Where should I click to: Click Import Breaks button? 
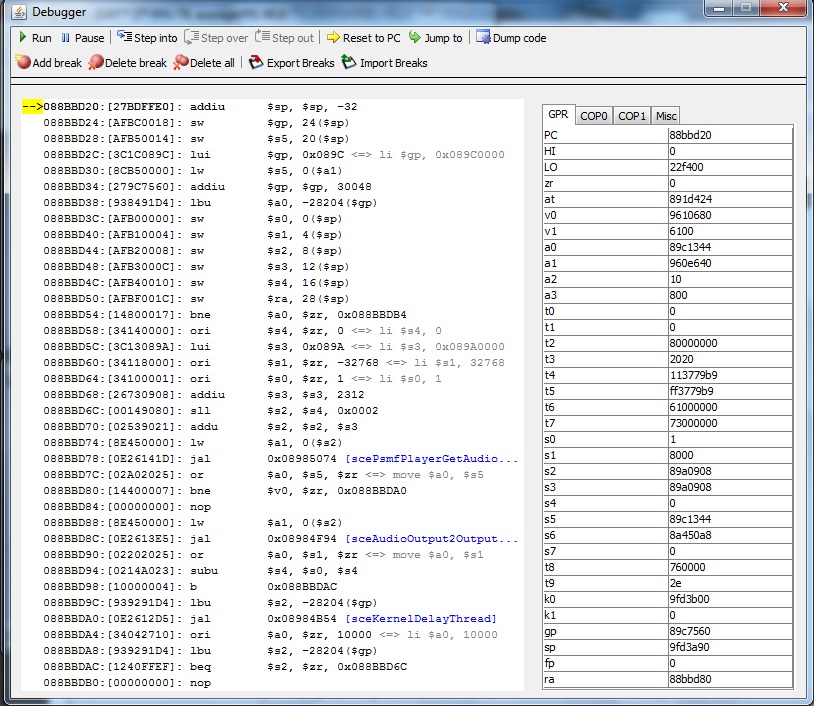(x=384, y=63)
